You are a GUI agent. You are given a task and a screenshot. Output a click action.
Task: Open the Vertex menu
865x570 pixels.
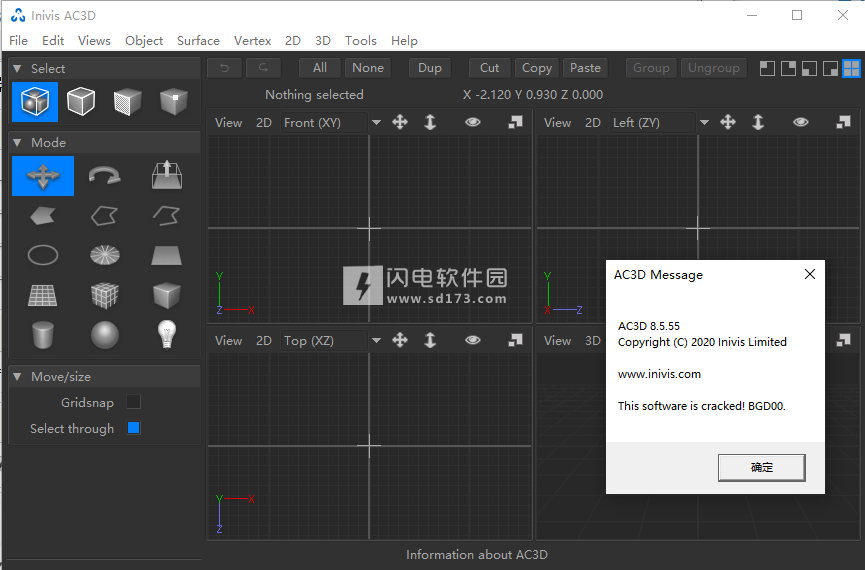coord(252,41)
